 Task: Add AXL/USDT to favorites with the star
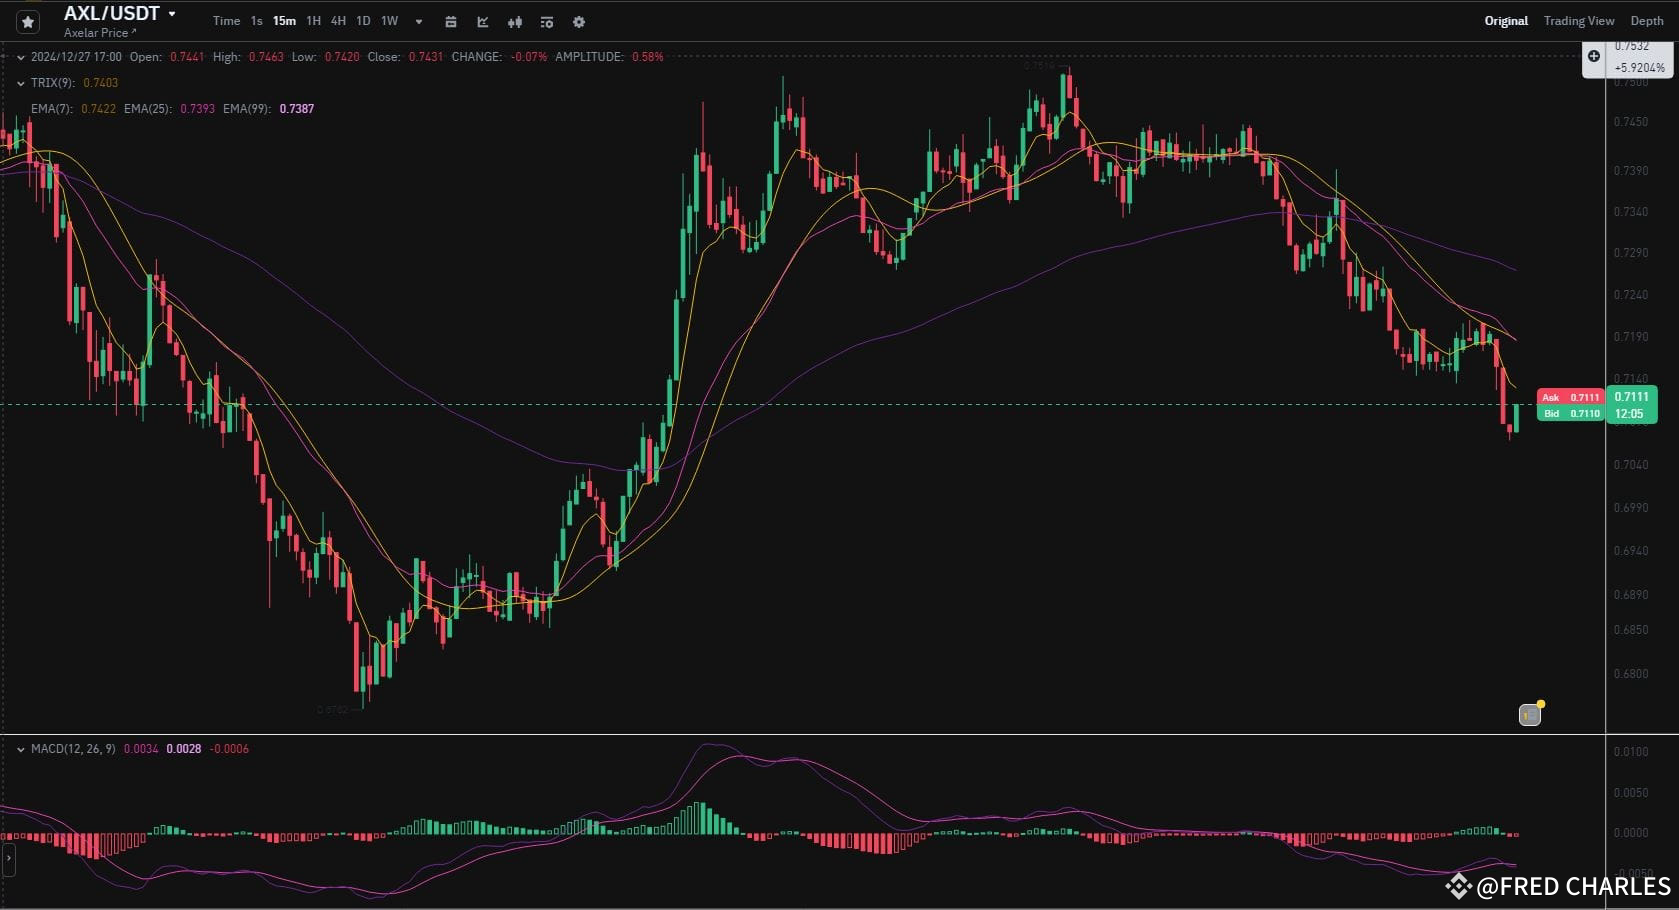(28, 21)
